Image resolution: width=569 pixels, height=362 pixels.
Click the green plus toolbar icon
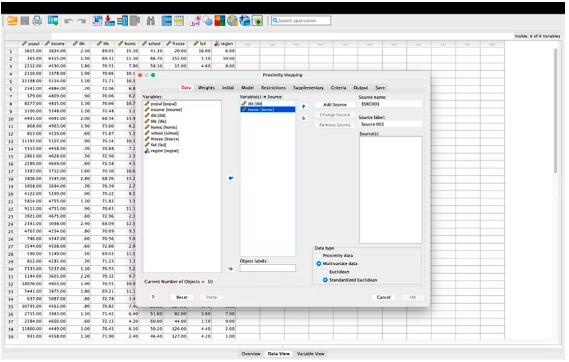click(x=257, y=21)
